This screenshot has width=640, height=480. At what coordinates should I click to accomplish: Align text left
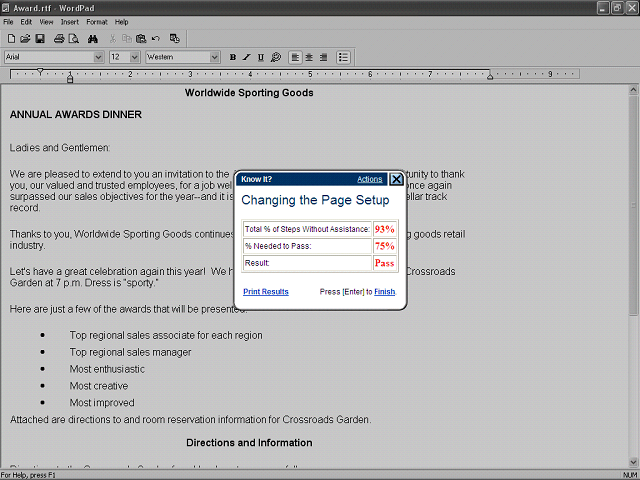pyautogui.click(x=295, y=57)
